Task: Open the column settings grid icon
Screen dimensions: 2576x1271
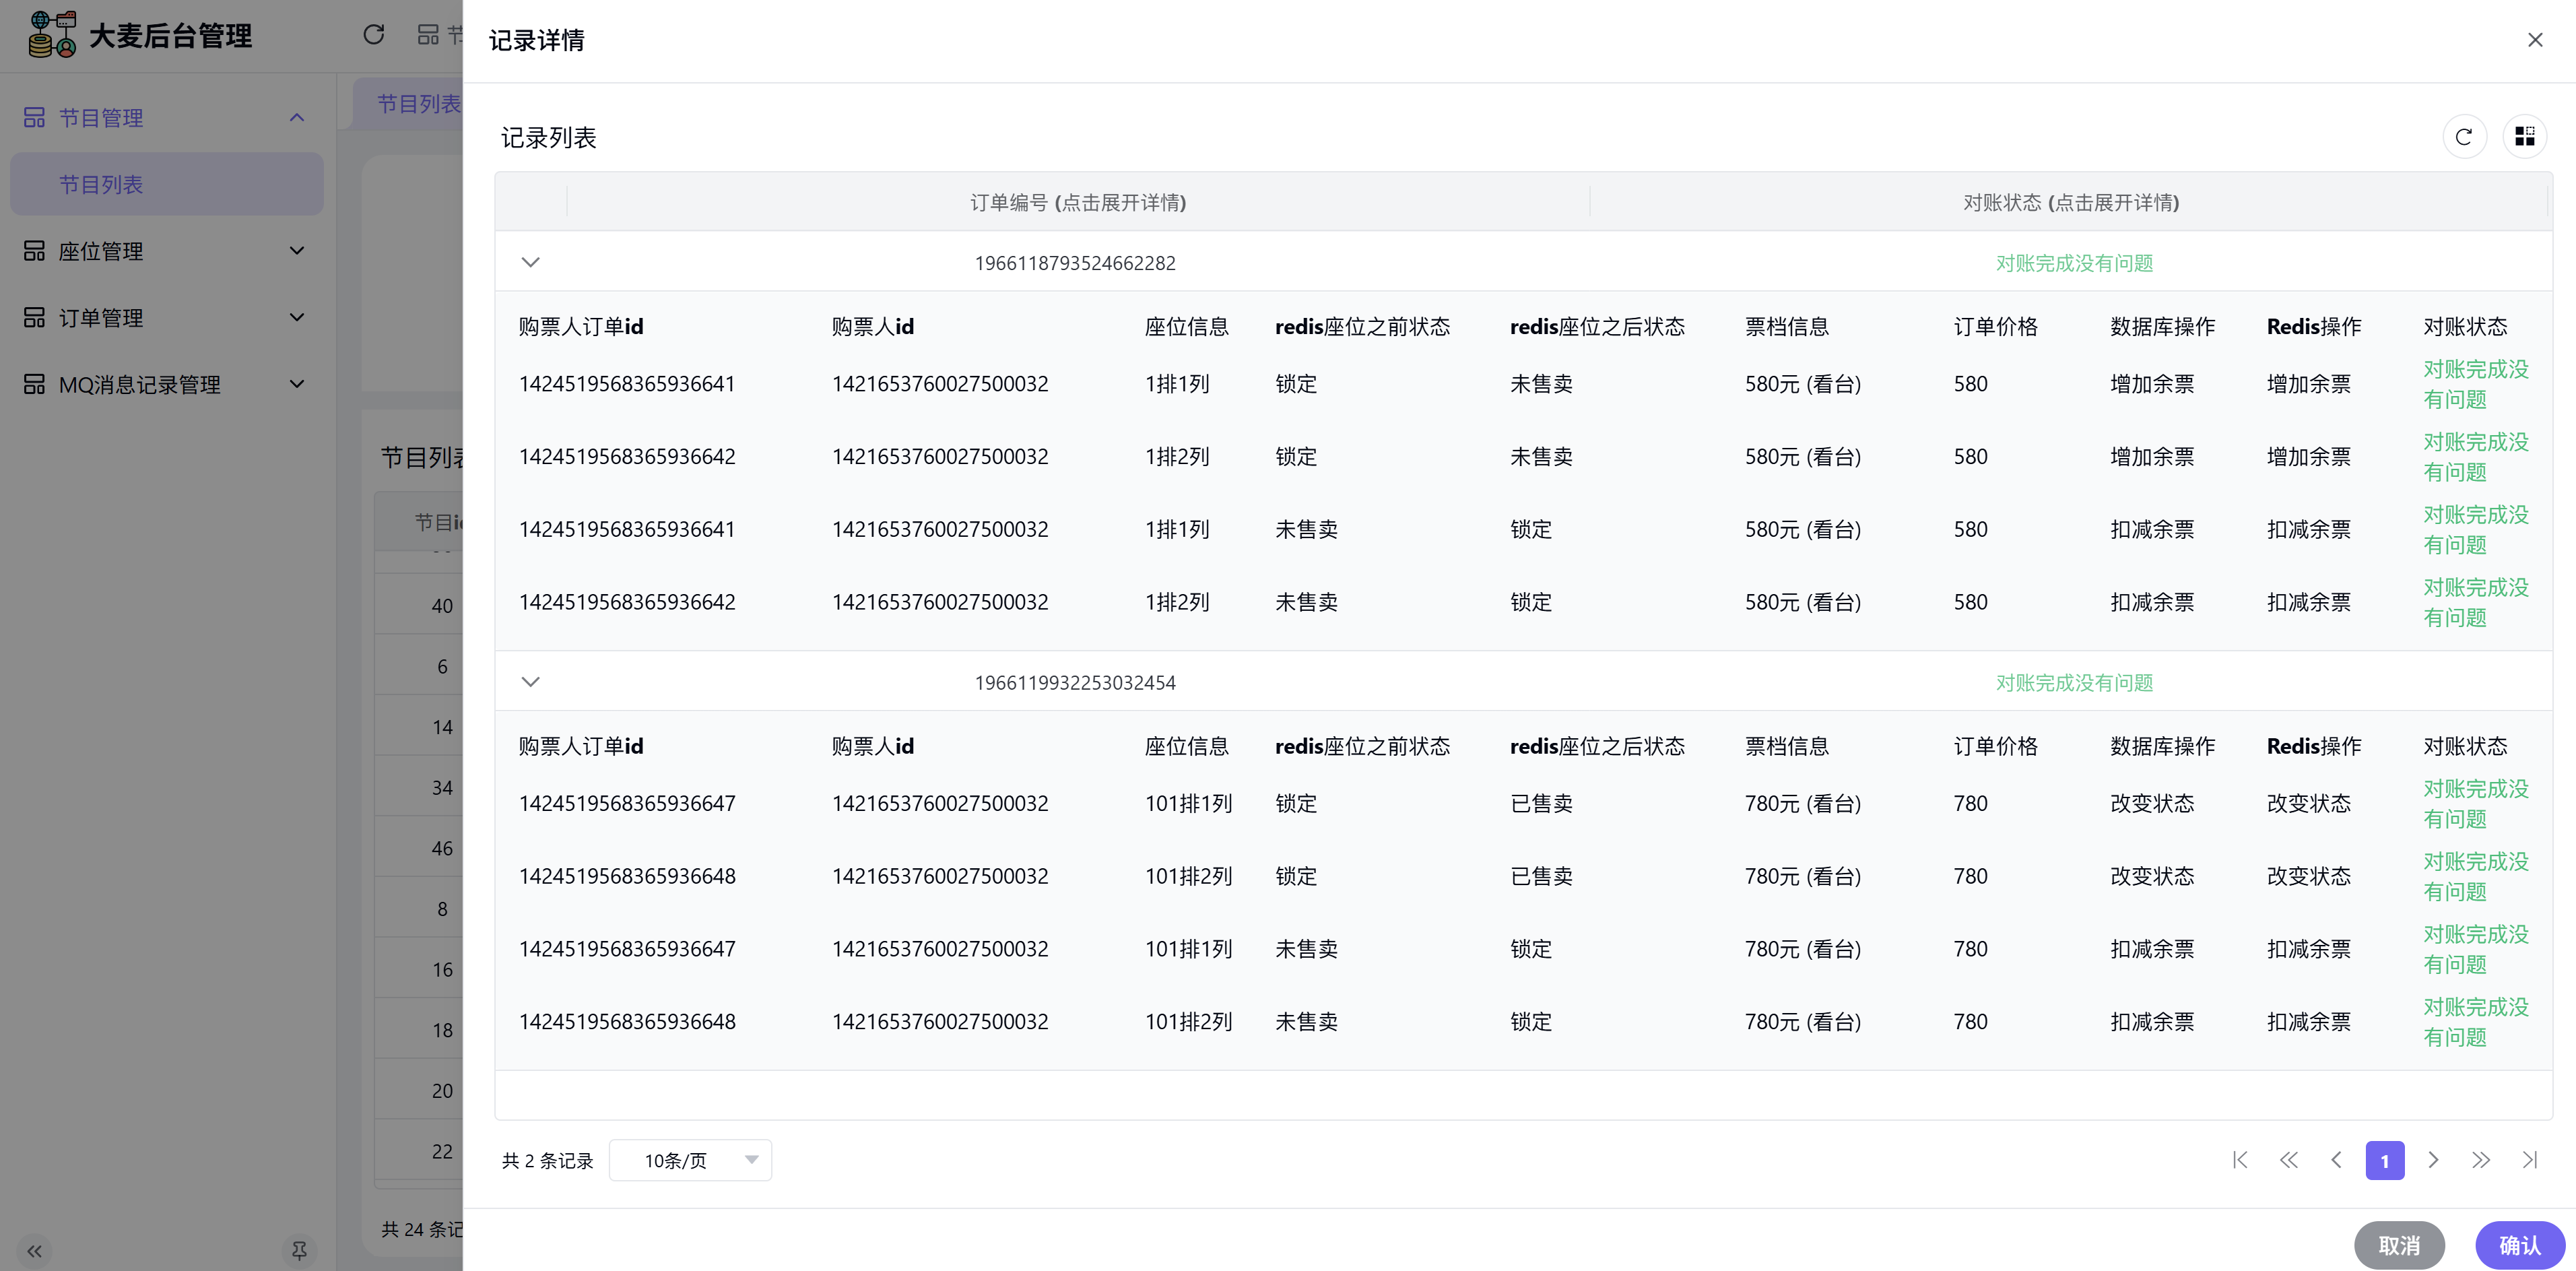Action: tap(2524, 137)
